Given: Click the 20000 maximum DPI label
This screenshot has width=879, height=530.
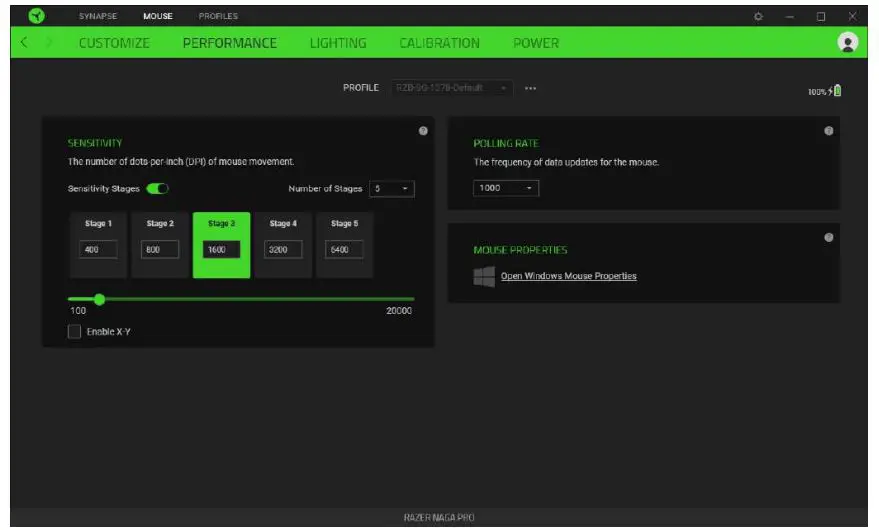Looking at the screenshot, I should 399,311.
